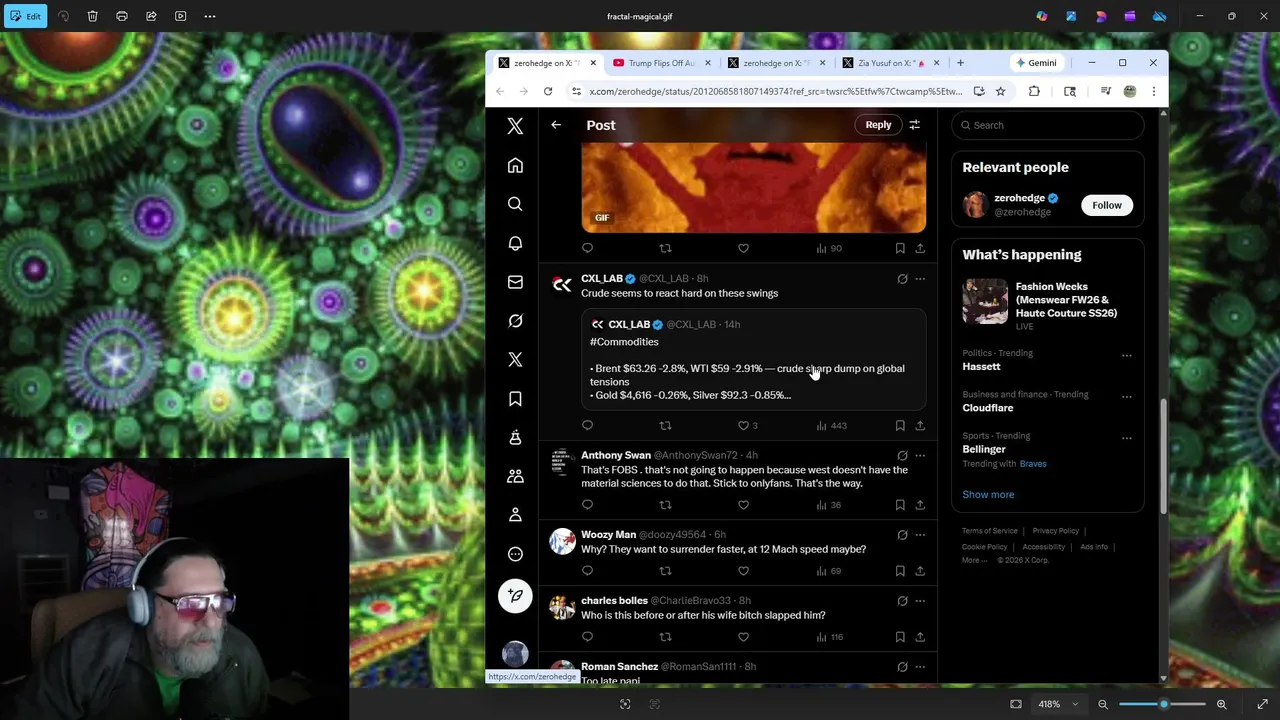
Task: Enter fullscreen using the expand arrows icon
Action: pos(1262,704)
